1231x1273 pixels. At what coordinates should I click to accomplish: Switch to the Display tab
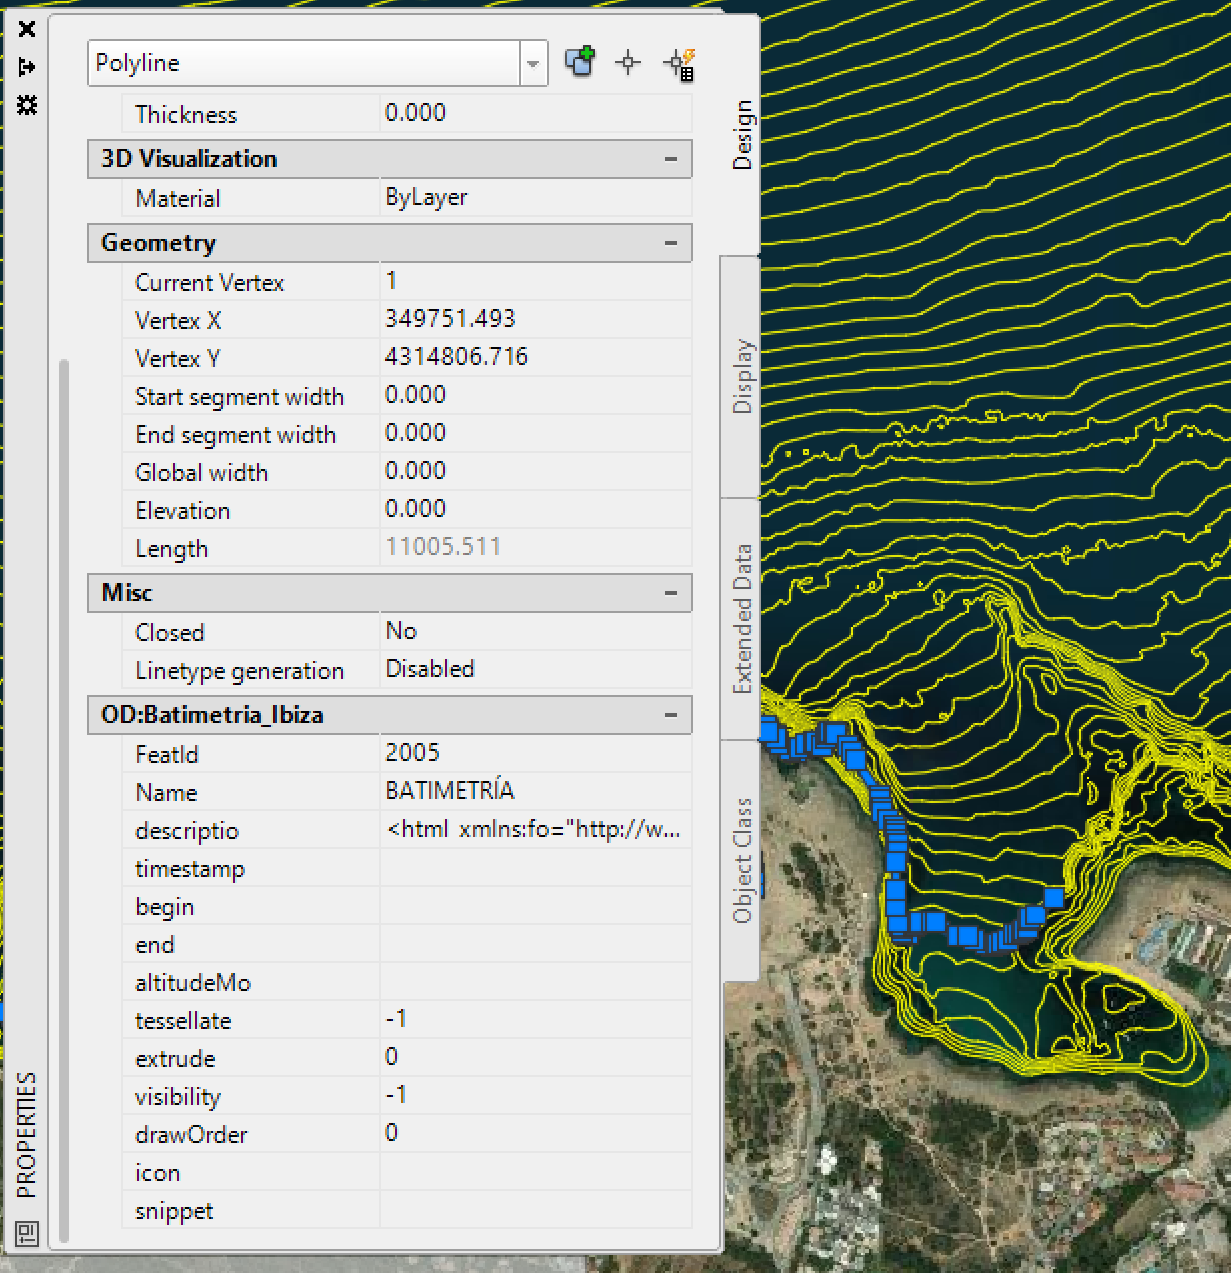coord(741,376)
